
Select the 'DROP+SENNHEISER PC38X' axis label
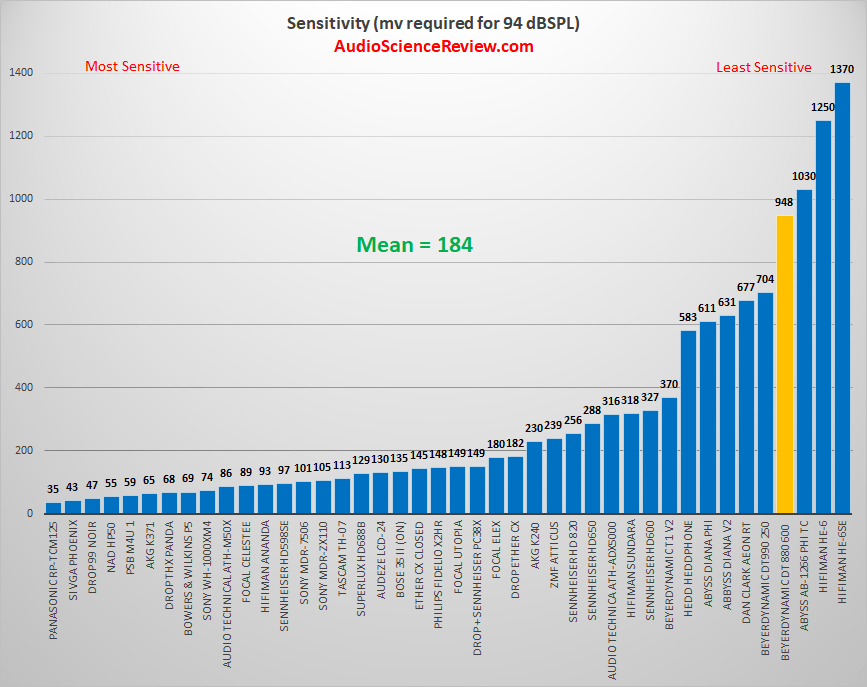pyautogui.click(x=477, y=587)
